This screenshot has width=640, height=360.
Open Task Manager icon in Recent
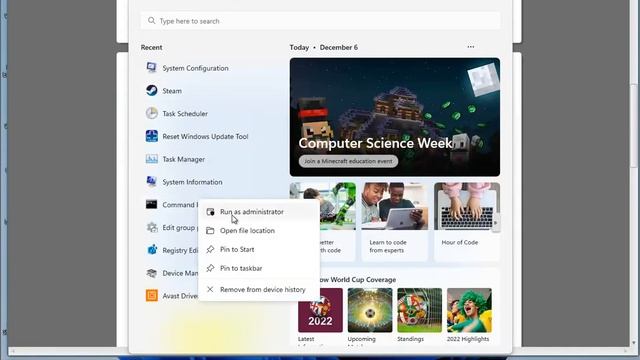click(x=151, y=159)
